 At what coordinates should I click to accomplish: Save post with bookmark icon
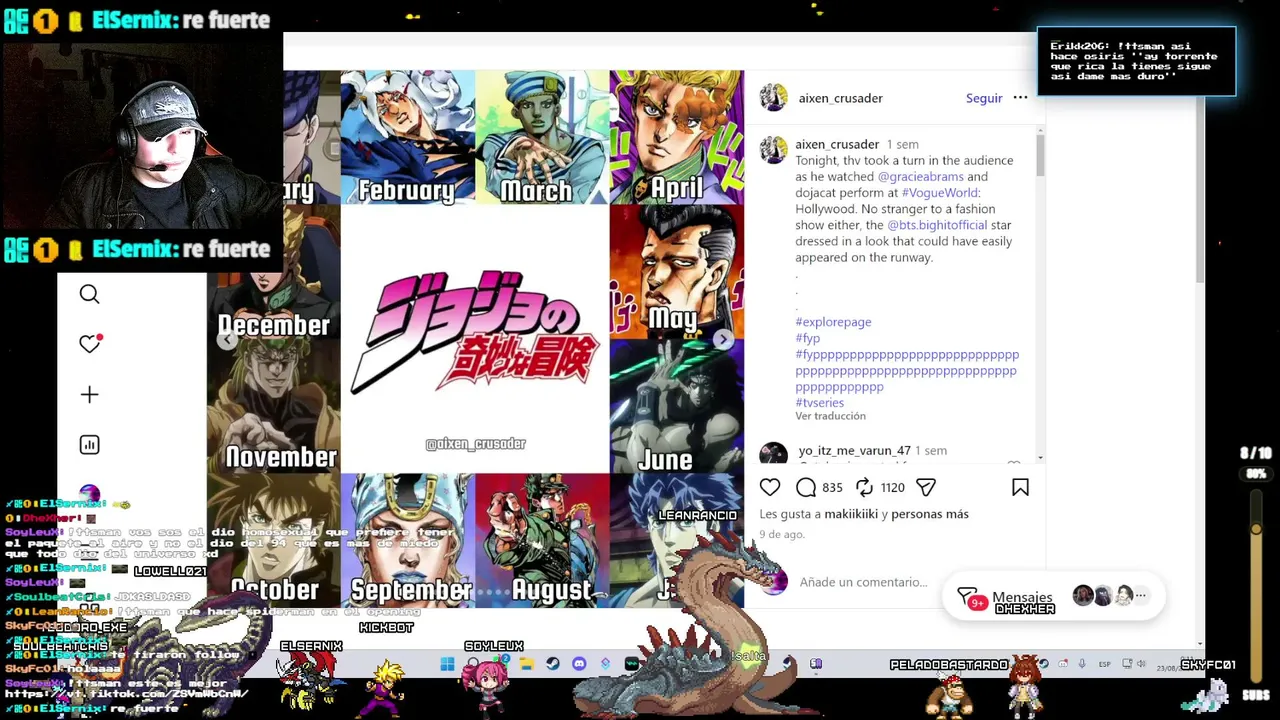click(x=1020, y=487)
